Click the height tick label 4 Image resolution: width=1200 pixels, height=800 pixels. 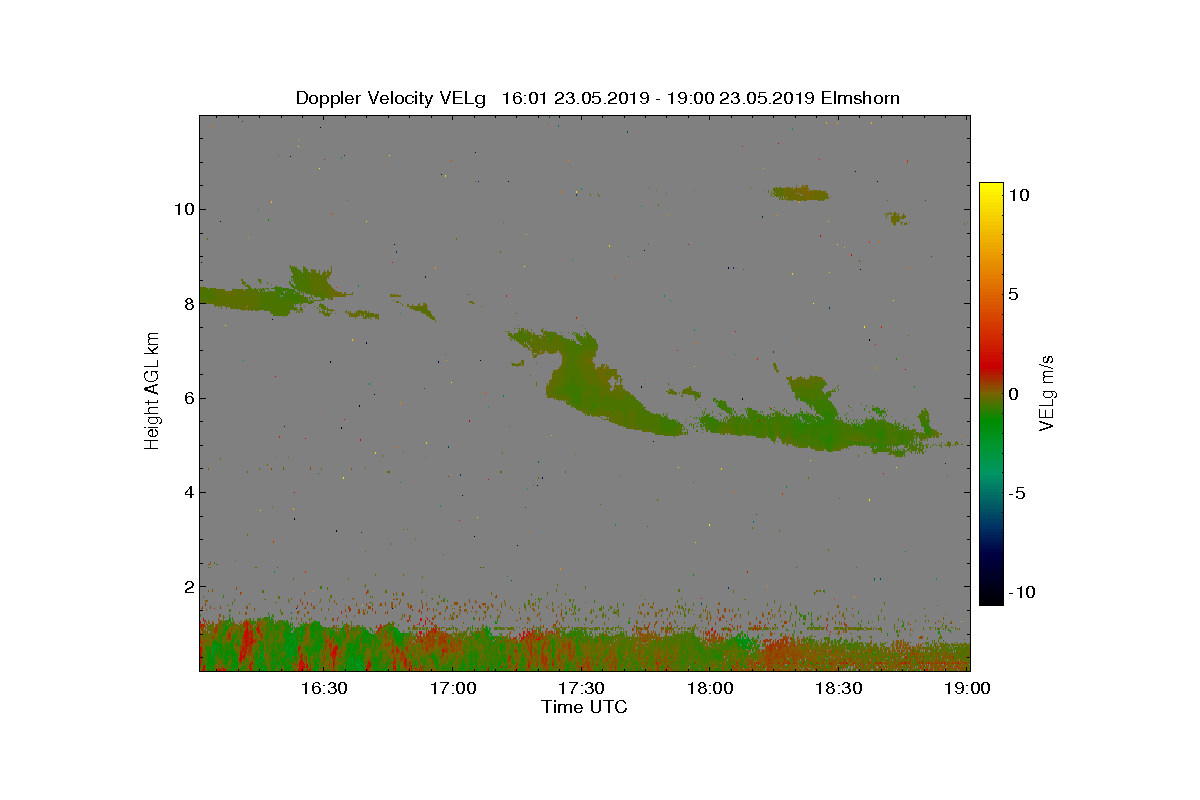187,492
